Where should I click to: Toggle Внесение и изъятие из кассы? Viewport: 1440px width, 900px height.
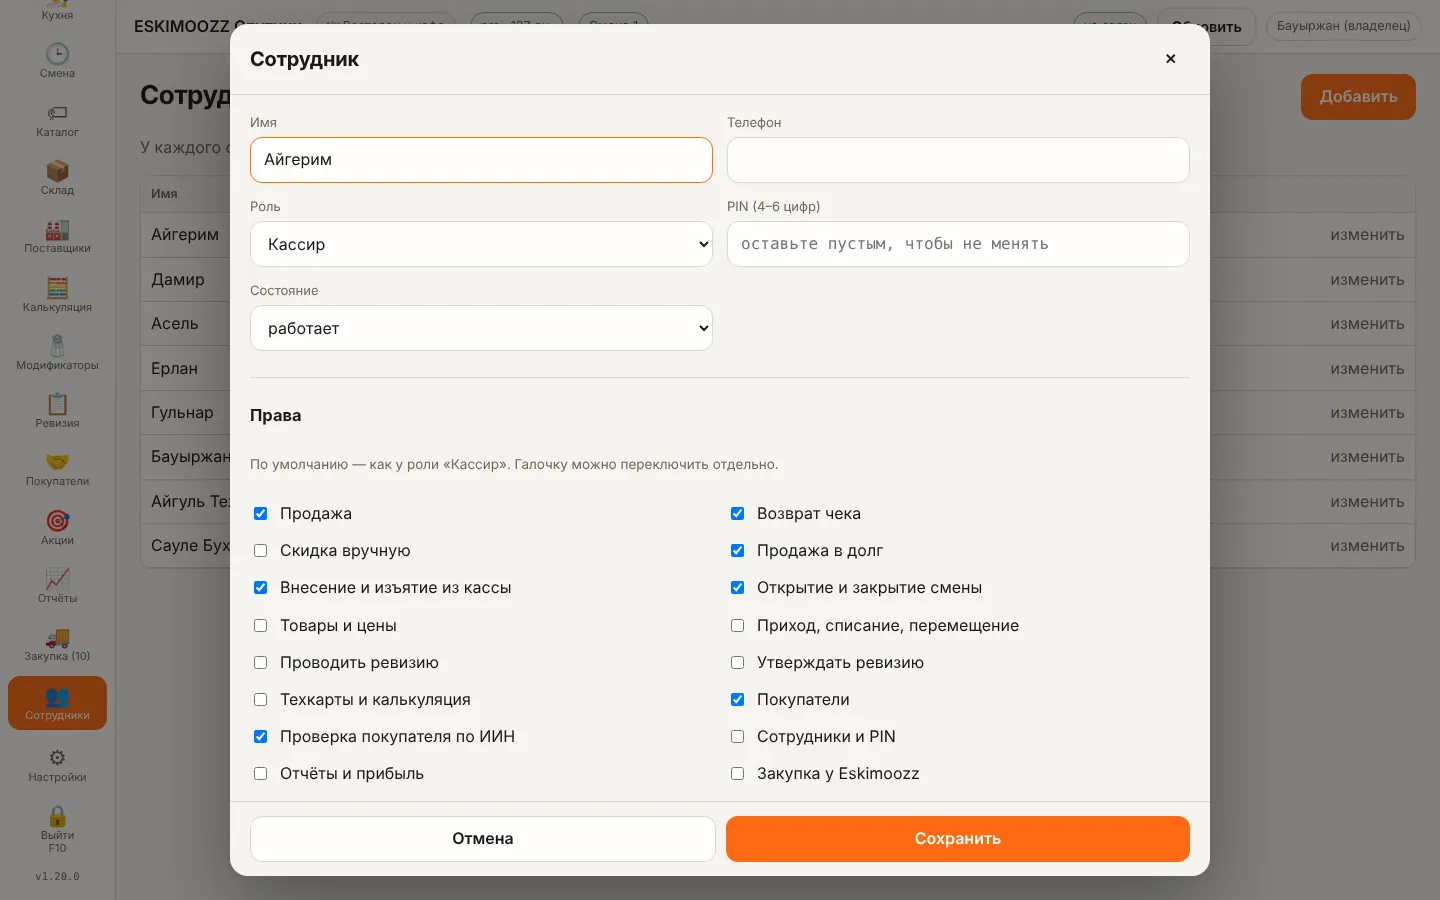tap(260, 588)
